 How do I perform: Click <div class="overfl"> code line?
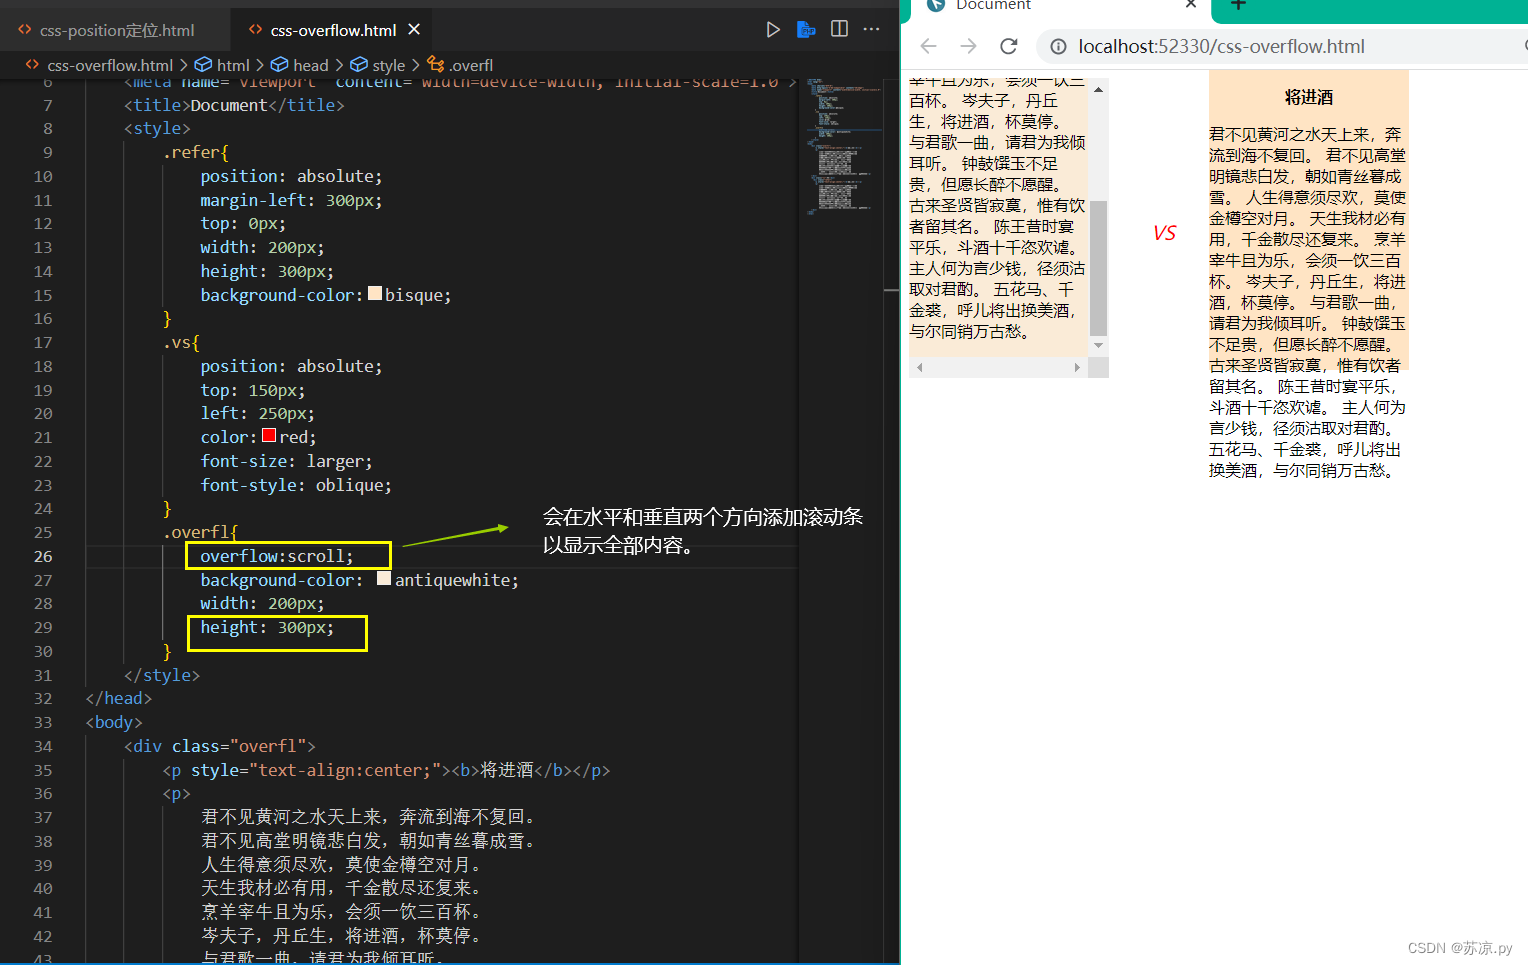click(x=220, y=746)
